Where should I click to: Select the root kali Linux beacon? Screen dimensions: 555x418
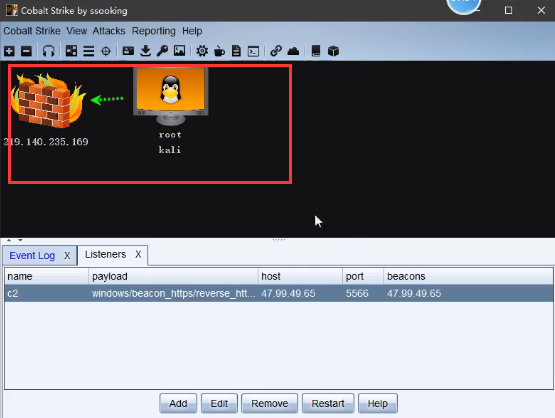[x=171, y=96]
